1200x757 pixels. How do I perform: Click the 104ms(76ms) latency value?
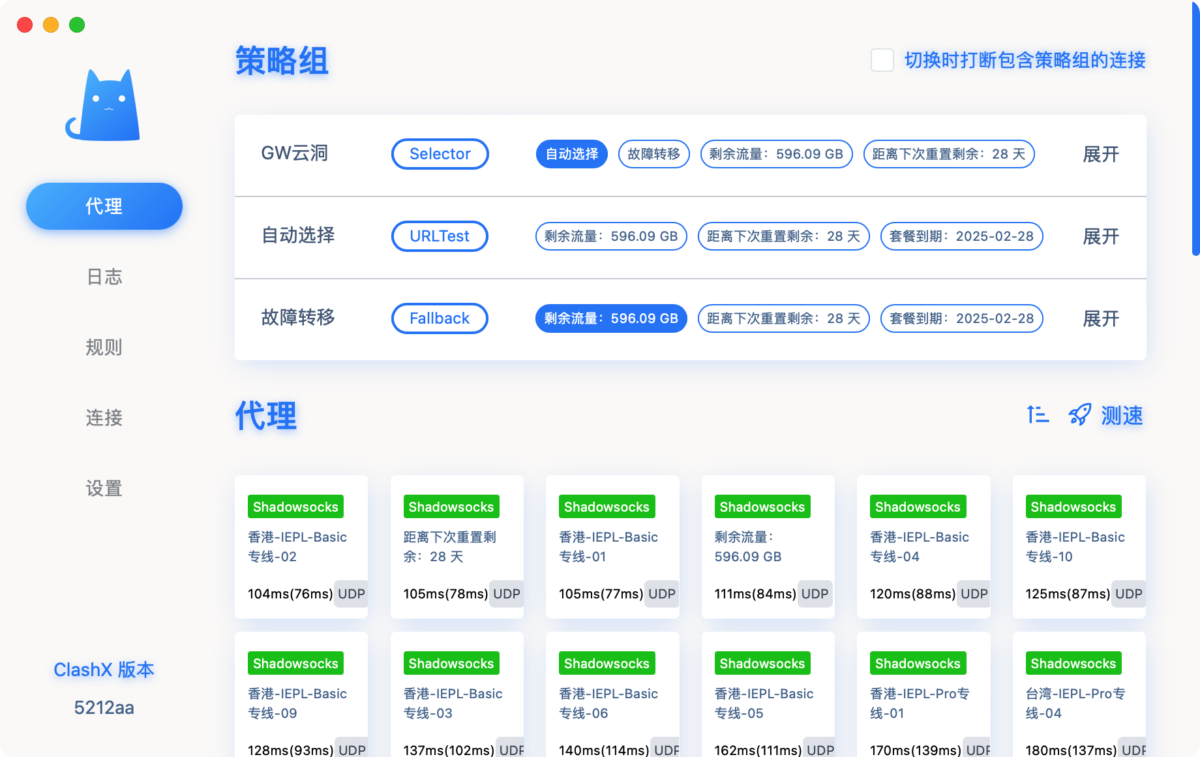pyautogui.click(x=290, y=594)
